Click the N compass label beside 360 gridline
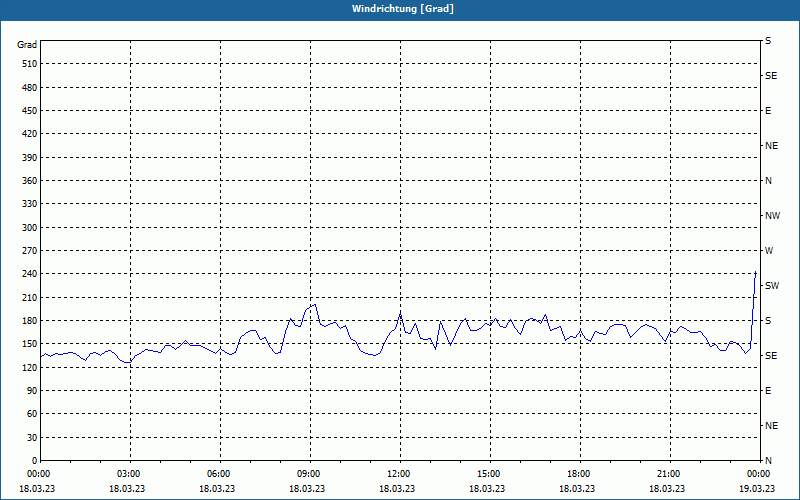 (x=768, y=181)
